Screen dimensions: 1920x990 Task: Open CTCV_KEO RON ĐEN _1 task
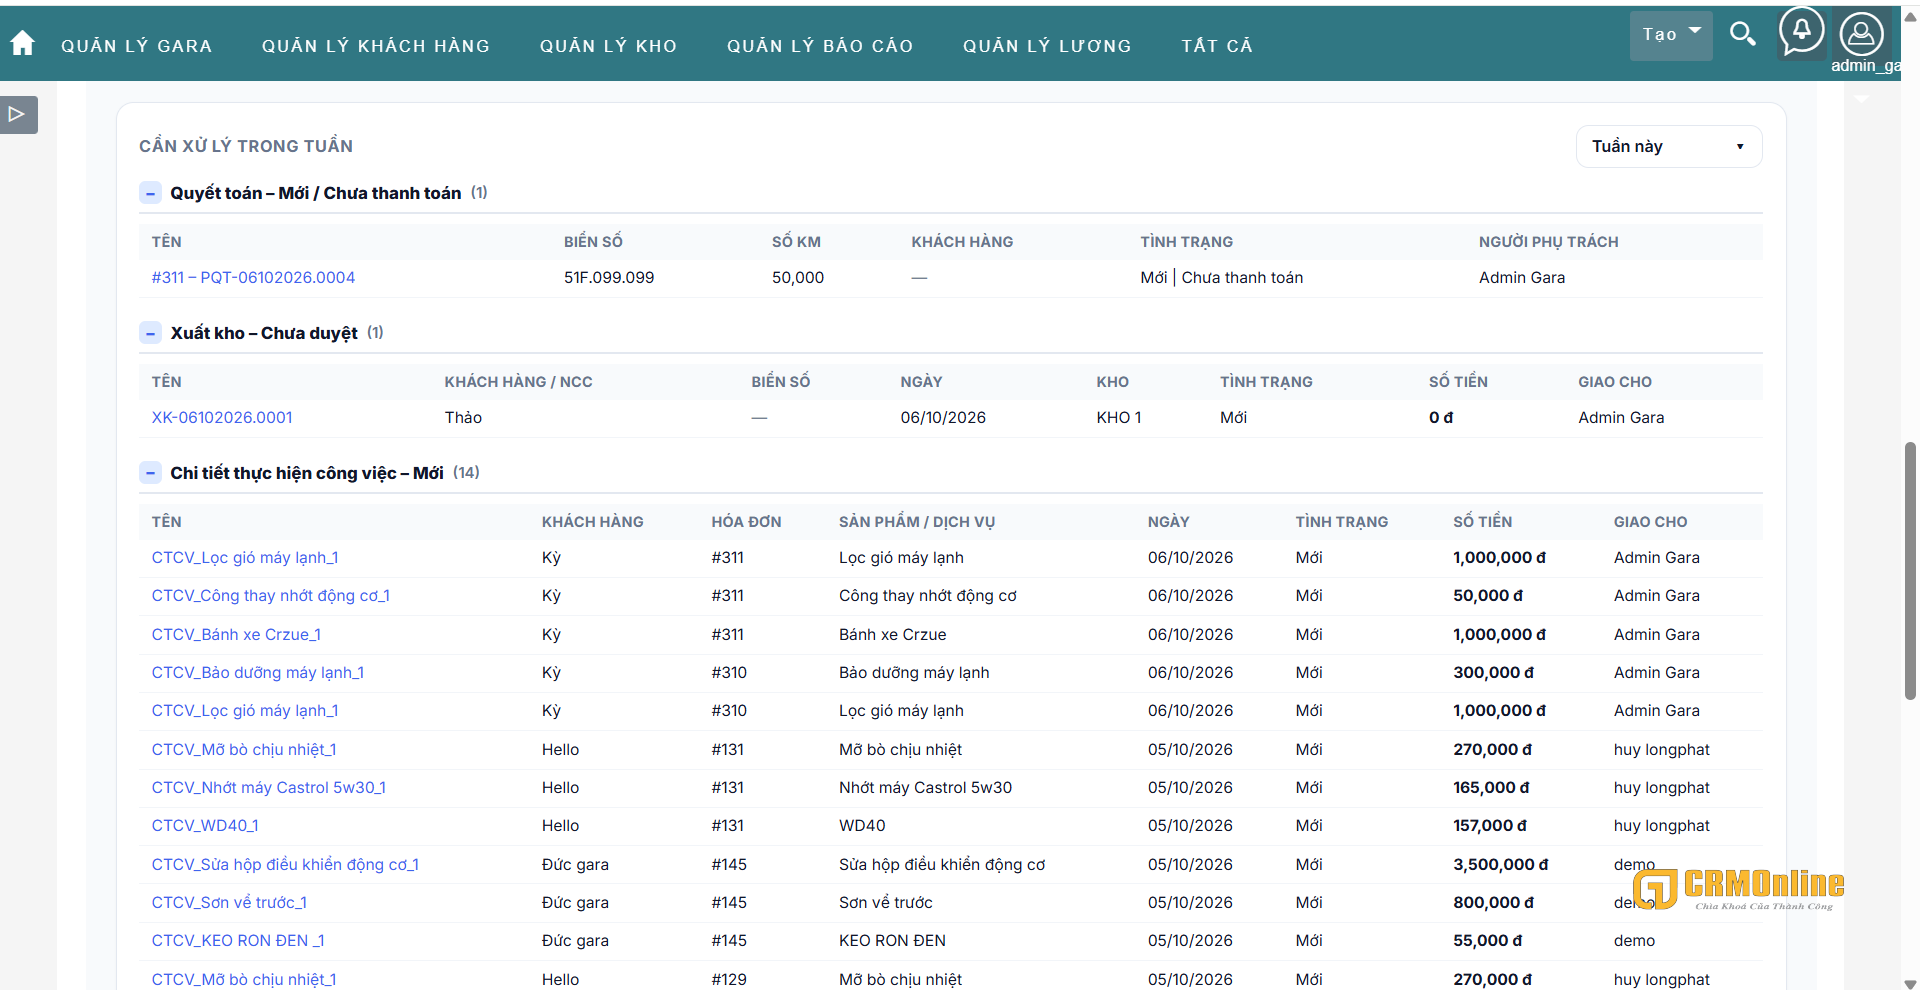point(238,941)
